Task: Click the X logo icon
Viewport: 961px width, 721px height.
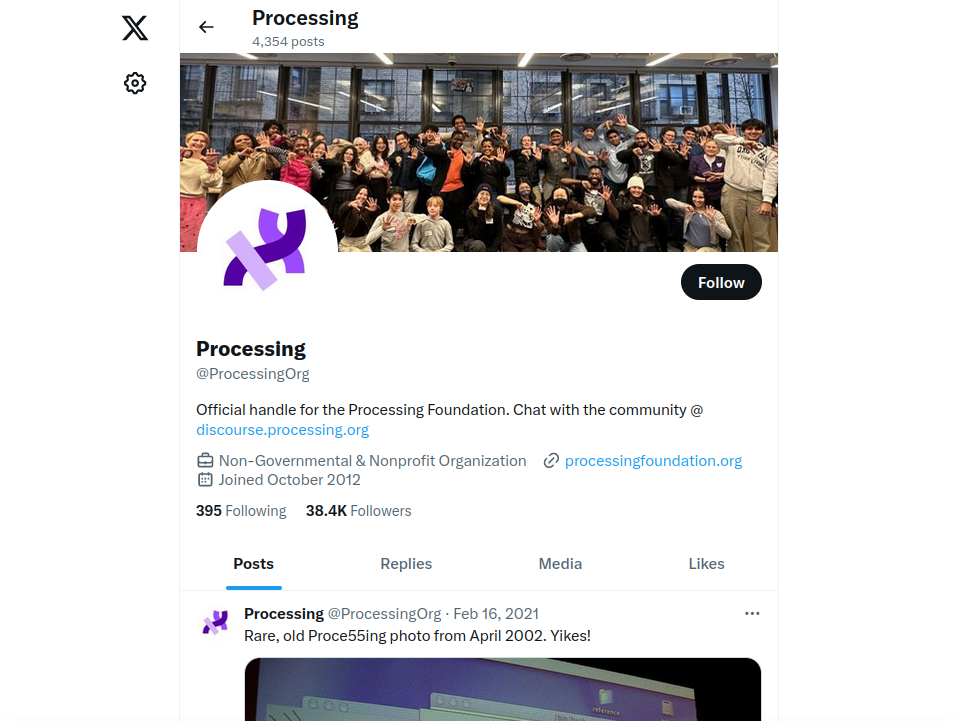Action: [x=135, y=28]
